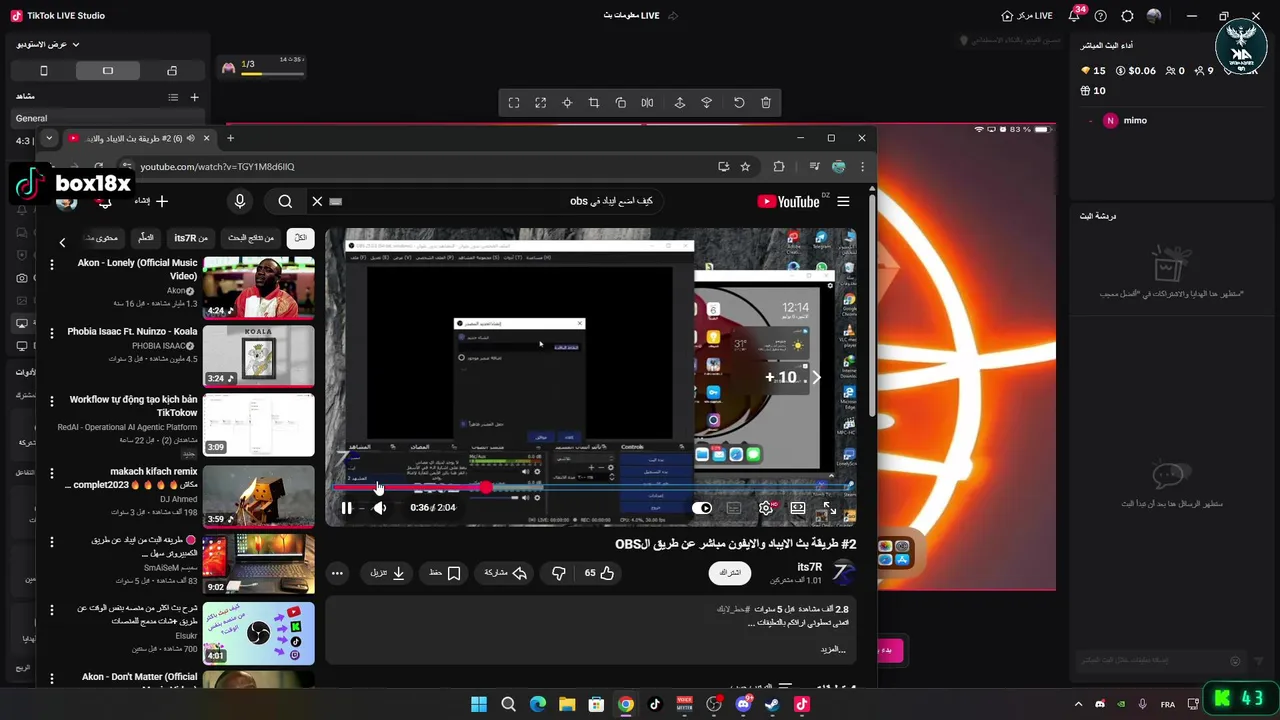Pause the YouTube video

point(346,508)
